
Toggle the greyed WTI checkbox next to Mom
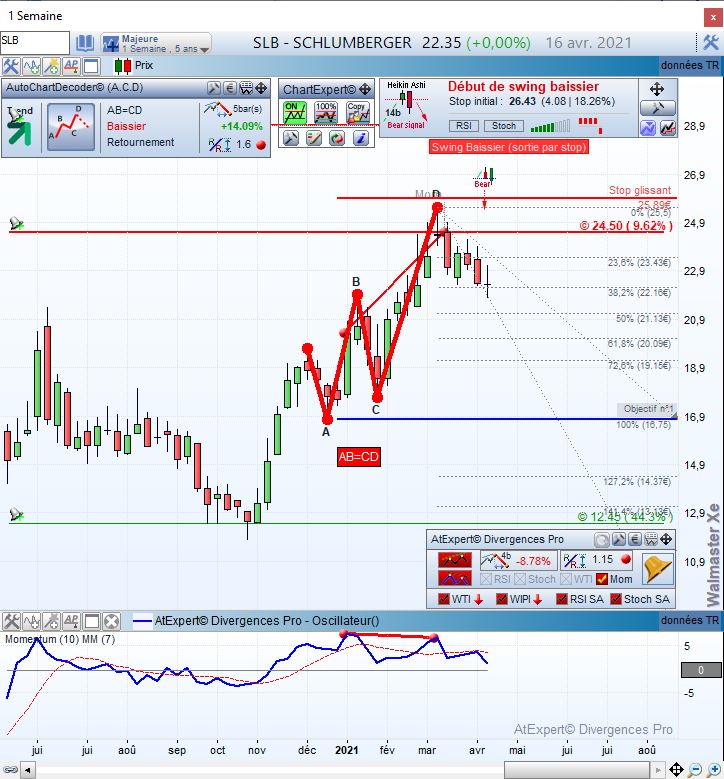(565, 579)
